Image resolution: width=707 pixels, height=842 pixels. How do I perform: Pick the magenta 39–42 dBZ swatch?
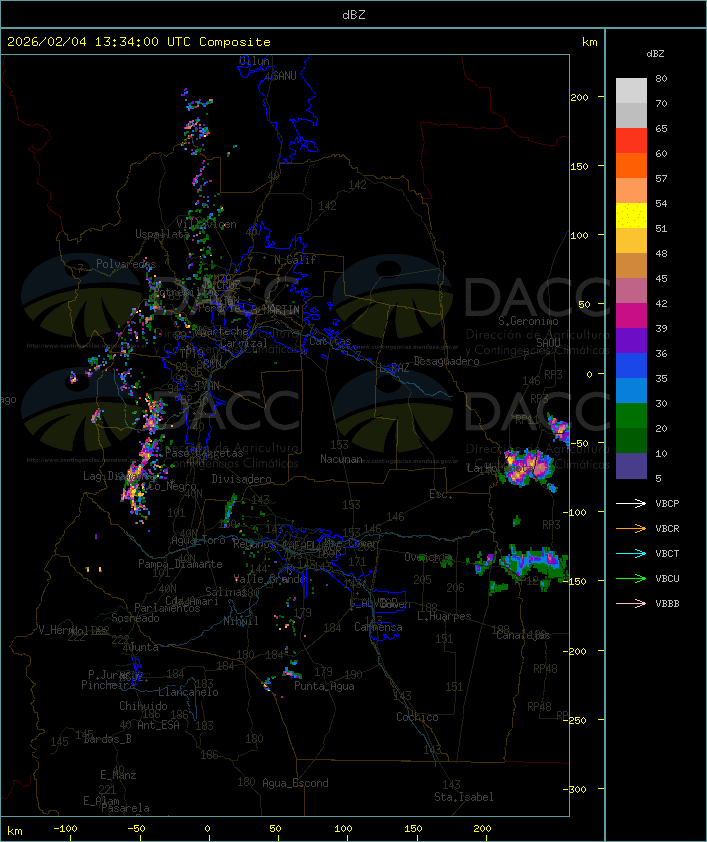[631, 316]
